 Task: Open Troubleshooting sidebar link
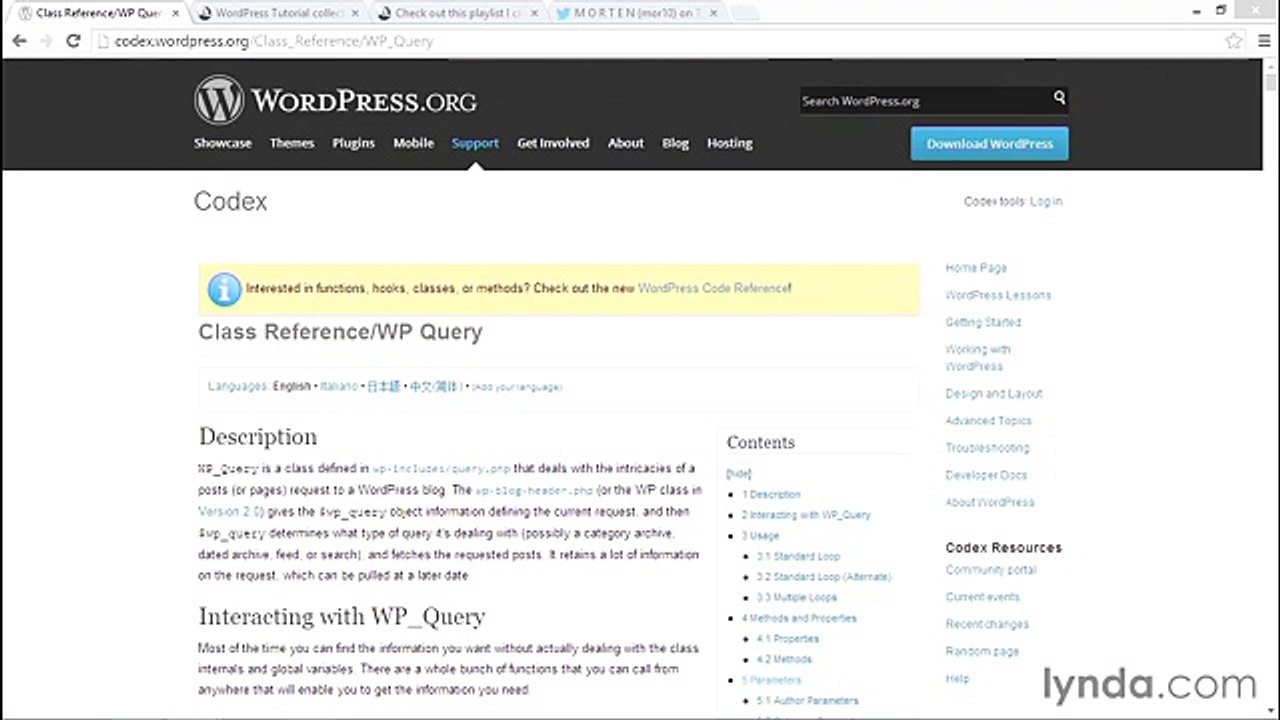[987, 448]
